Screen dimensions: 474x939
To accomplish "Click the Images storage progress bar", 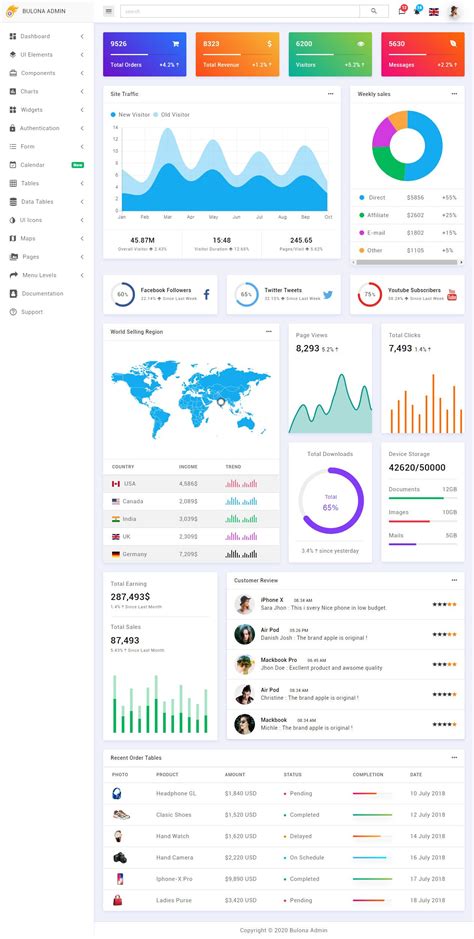I will [423, 521].
